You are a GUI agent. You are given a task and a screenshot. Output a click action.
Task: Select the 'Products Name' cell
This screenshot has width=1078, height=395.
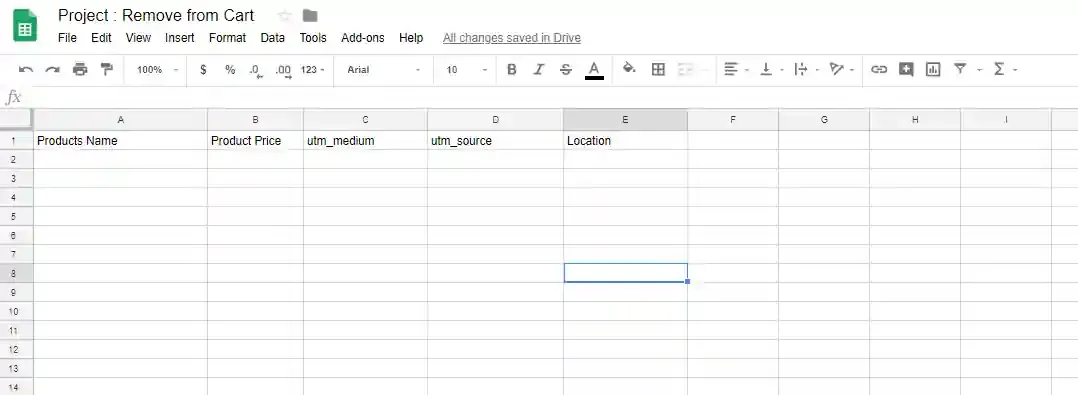(120, 140)
